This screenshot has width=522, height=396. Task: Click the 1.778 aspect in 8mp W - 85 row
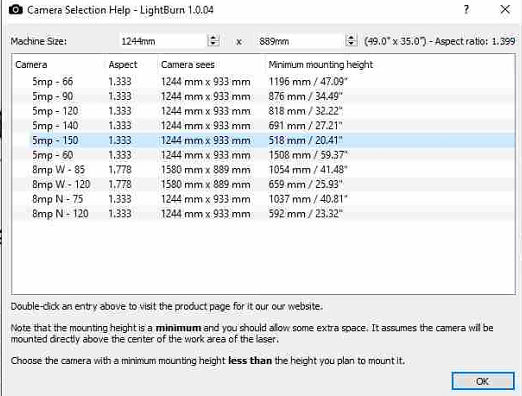(120, 170)
